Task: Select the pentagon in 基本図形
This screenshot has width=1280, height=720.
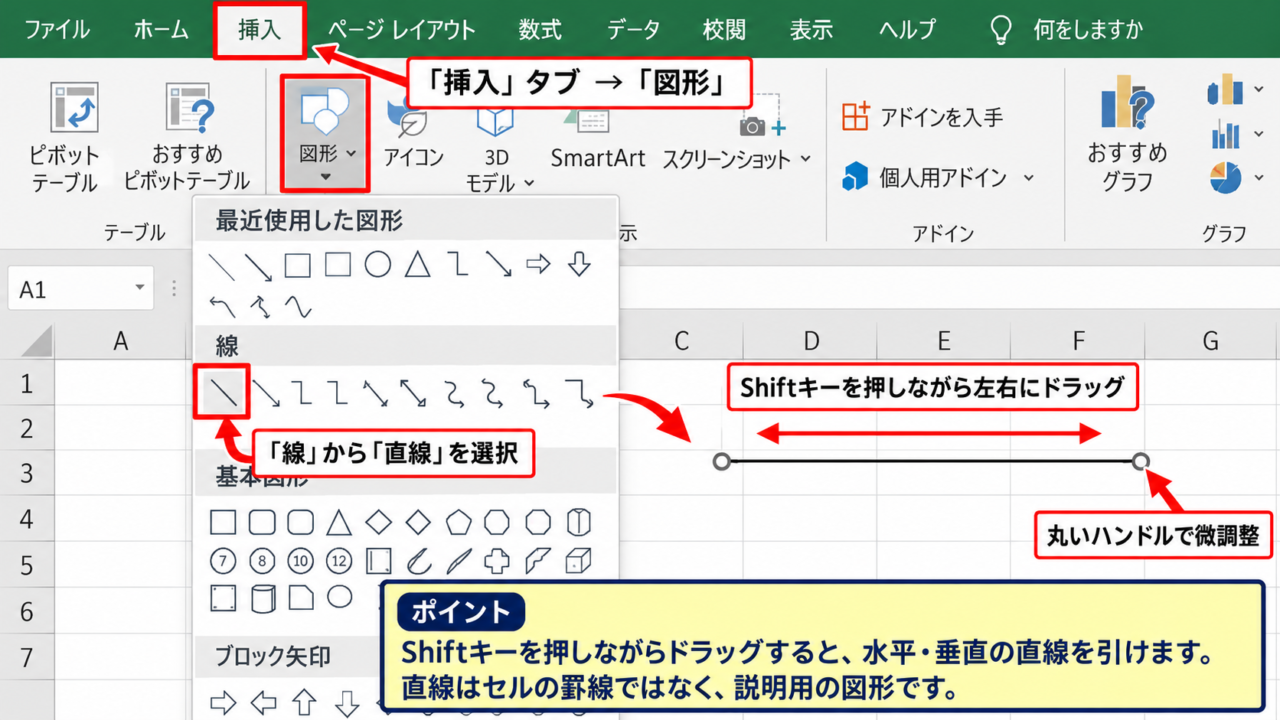Action: point(458,522)
